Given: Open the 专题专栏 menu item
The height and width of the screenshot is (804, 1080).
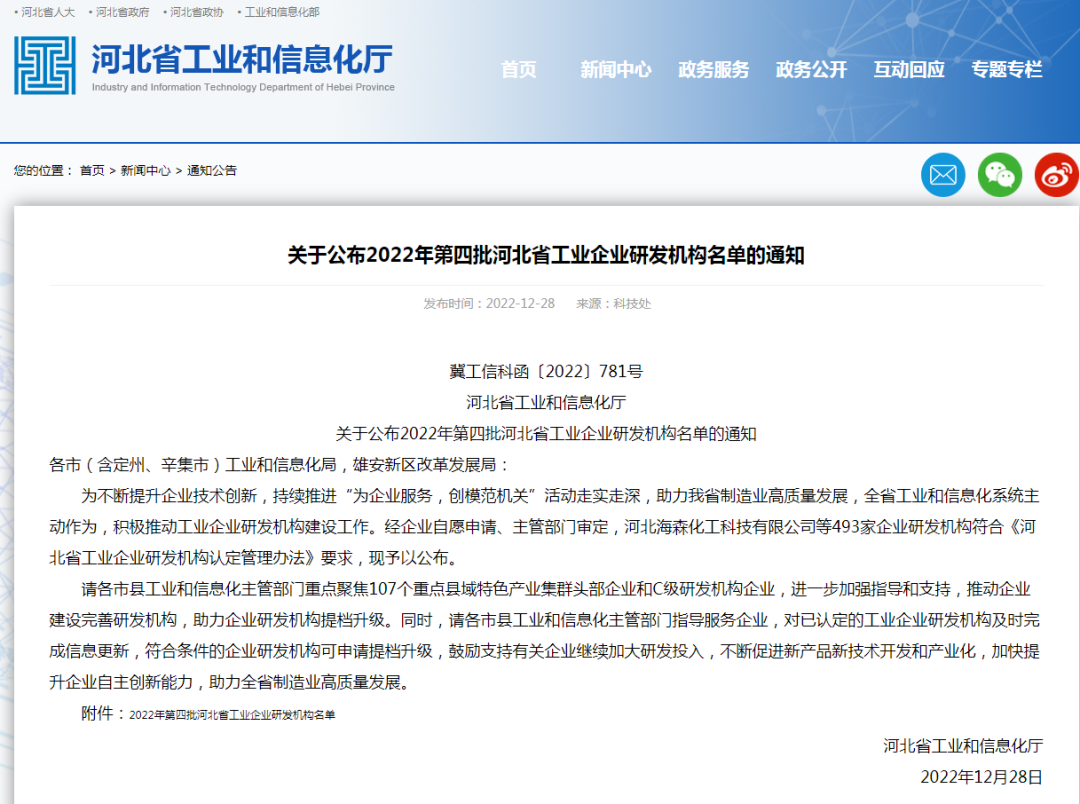Looking at the screenshot, I should 1006,69.
